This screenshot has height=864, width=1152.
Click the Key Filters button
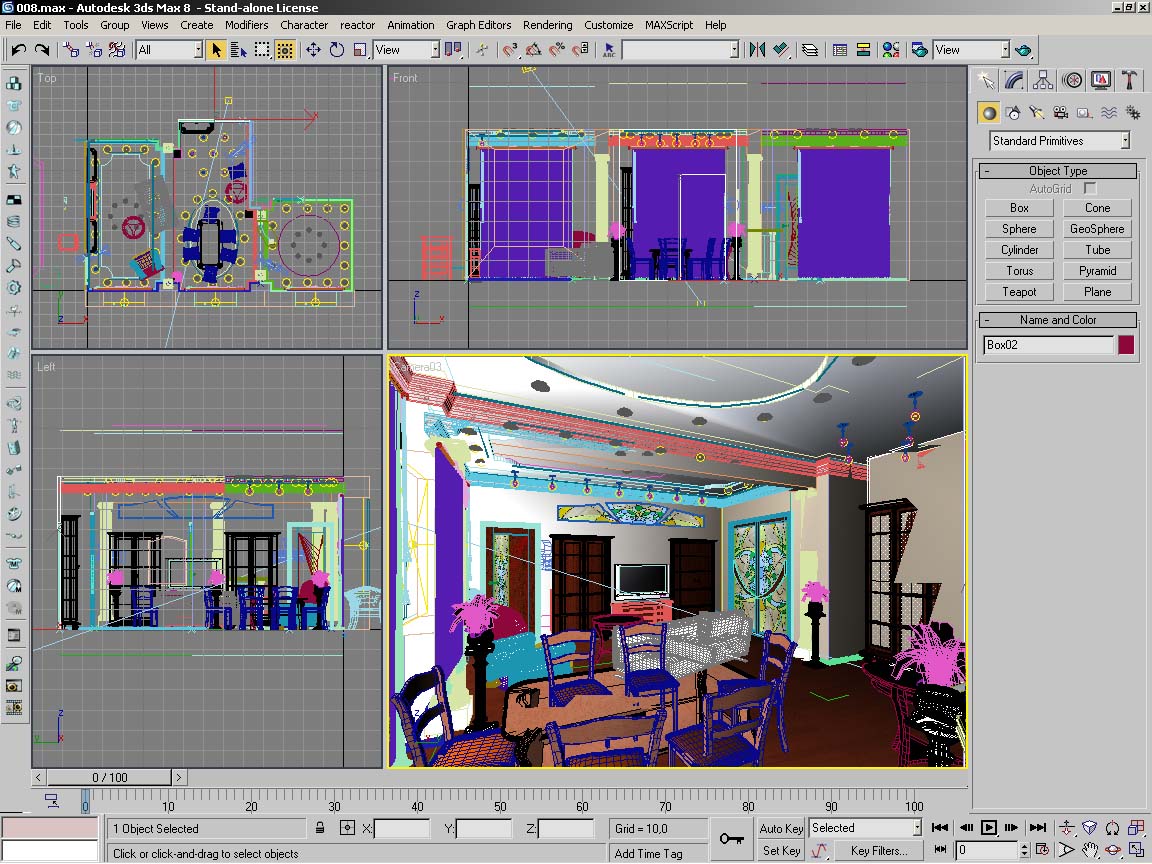(x=879, y=851)
